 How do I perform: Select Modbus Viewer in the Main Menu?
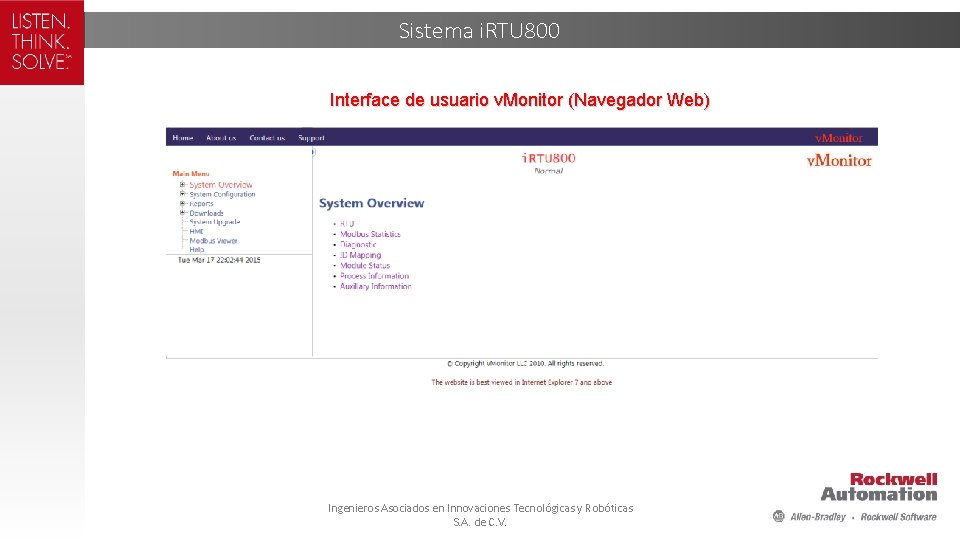[x=213, y=241]
